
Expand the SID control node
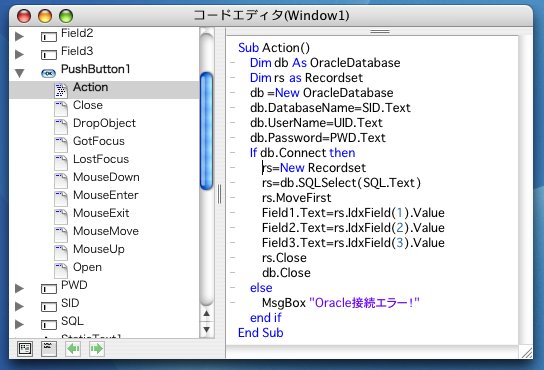click(19, 306)
